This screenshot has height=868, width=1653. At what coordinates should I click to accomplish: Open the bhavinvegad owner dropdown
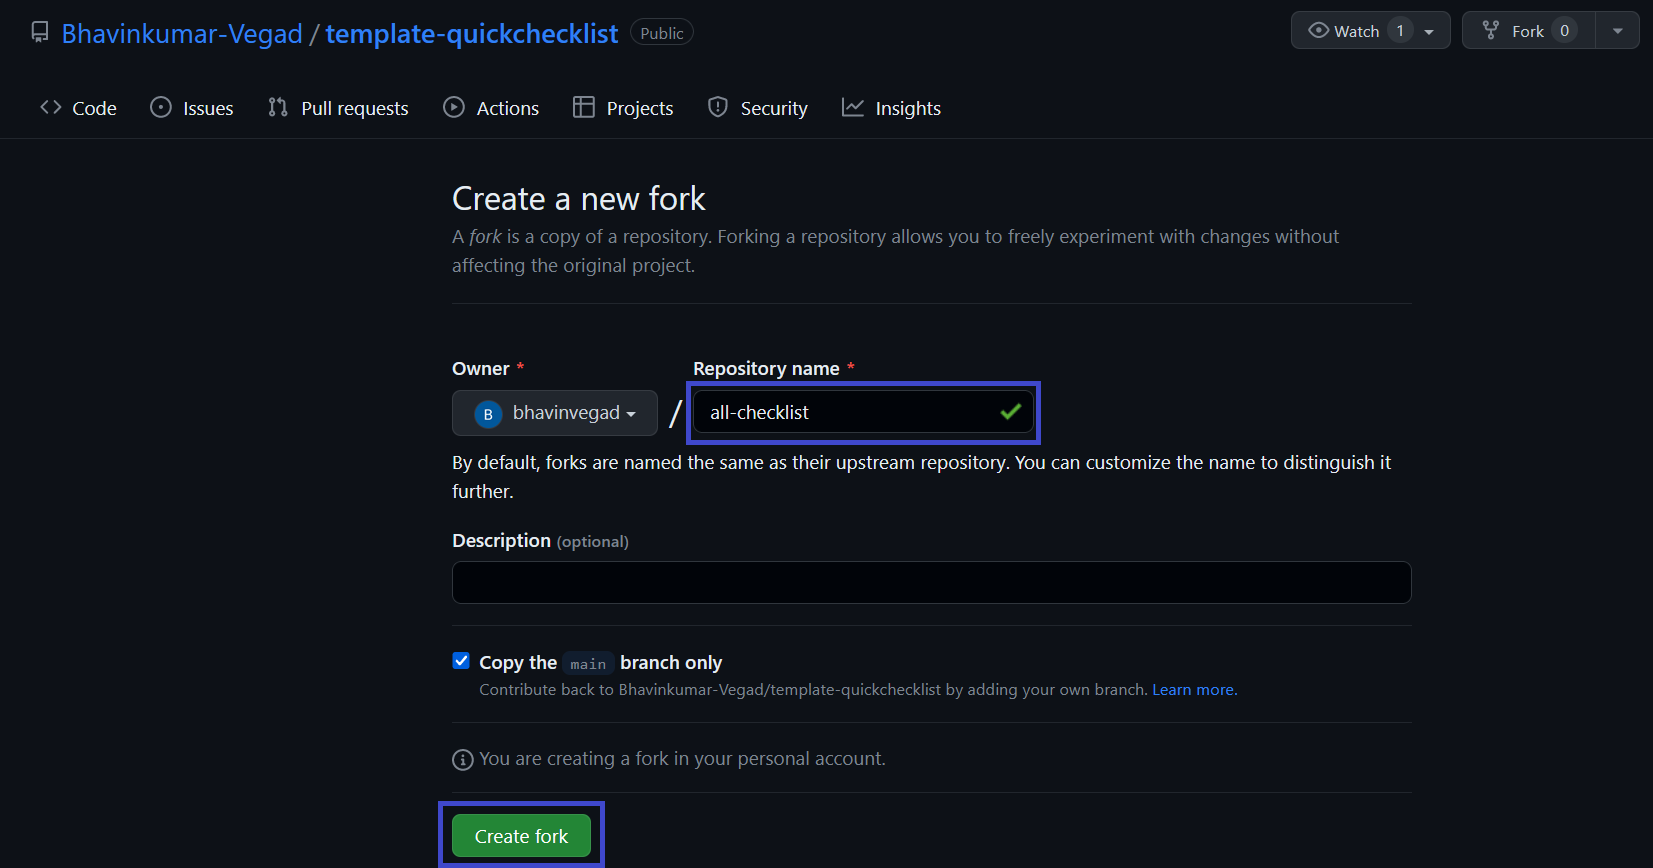coord(555,413)
